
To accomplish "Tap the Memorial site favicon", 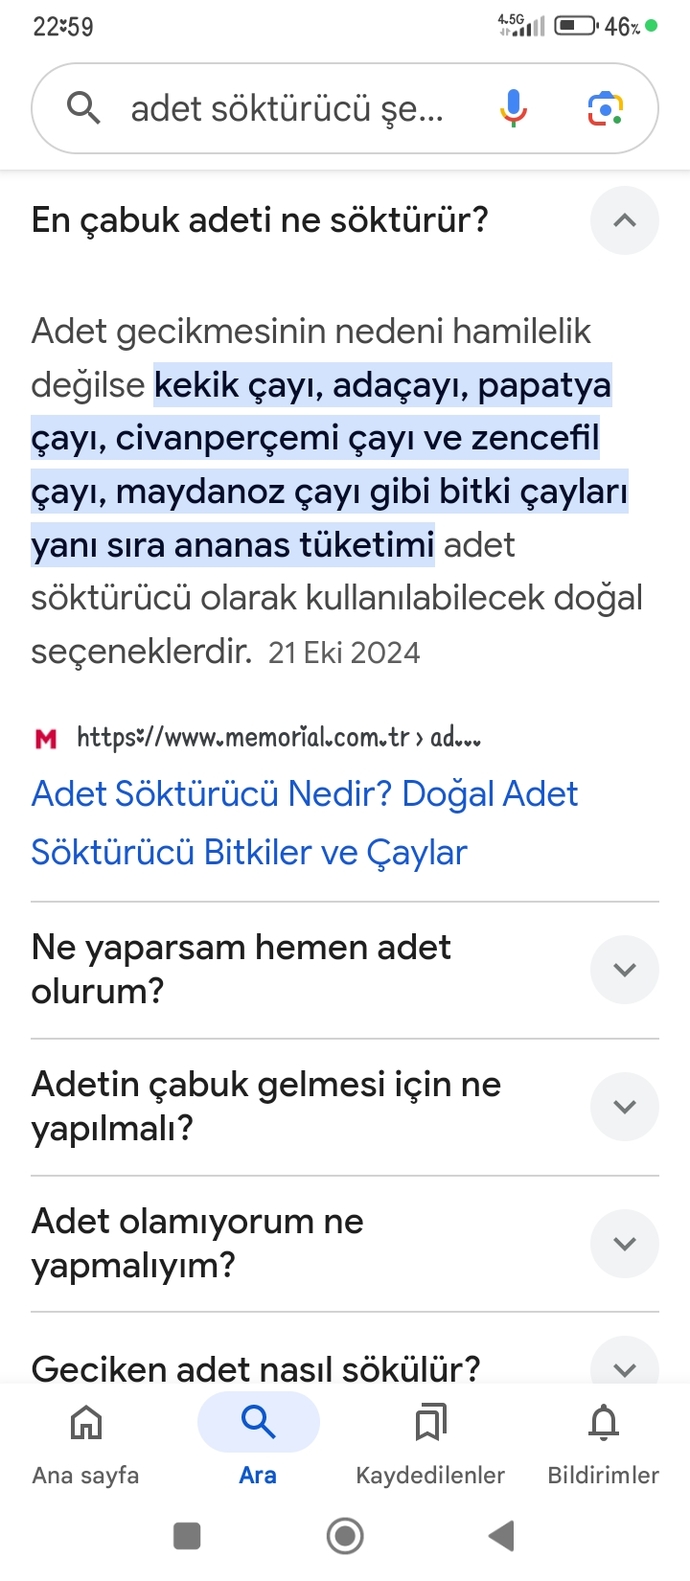I will (x=46, y=739).
